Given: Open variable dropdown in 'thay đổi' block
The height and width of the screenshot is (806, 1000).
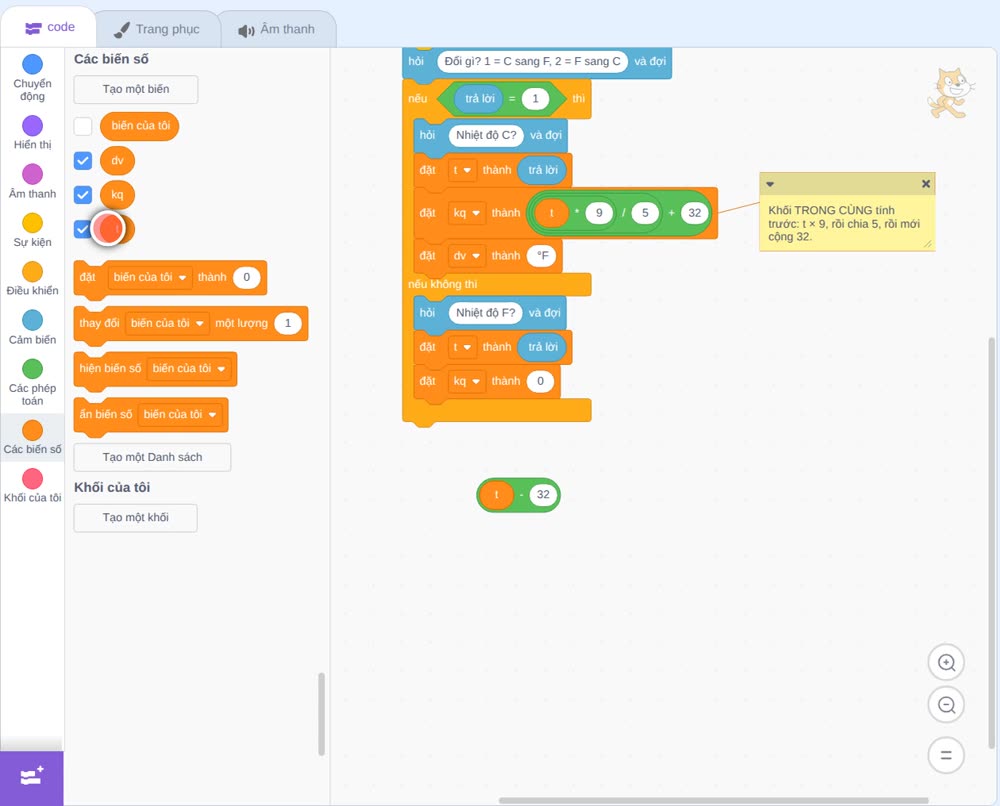Looking at the screenshot, I should 167,323.
